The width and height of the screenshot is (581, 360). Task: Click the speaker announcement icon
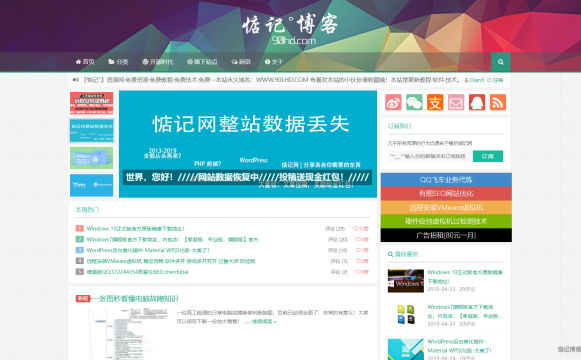76,80
